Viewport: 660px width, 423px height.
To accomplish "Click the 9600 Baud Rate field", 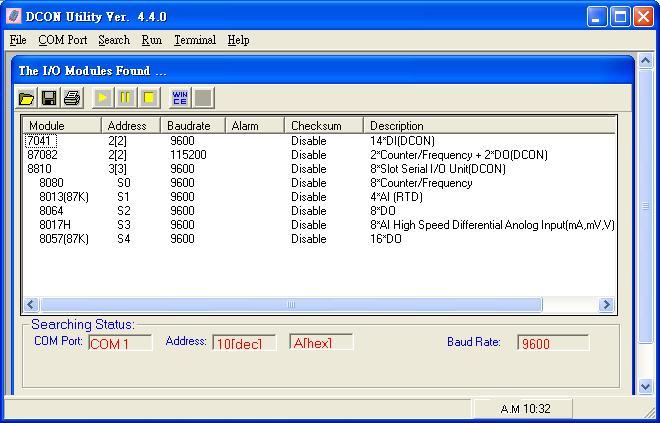I will (x=553, y=343).
